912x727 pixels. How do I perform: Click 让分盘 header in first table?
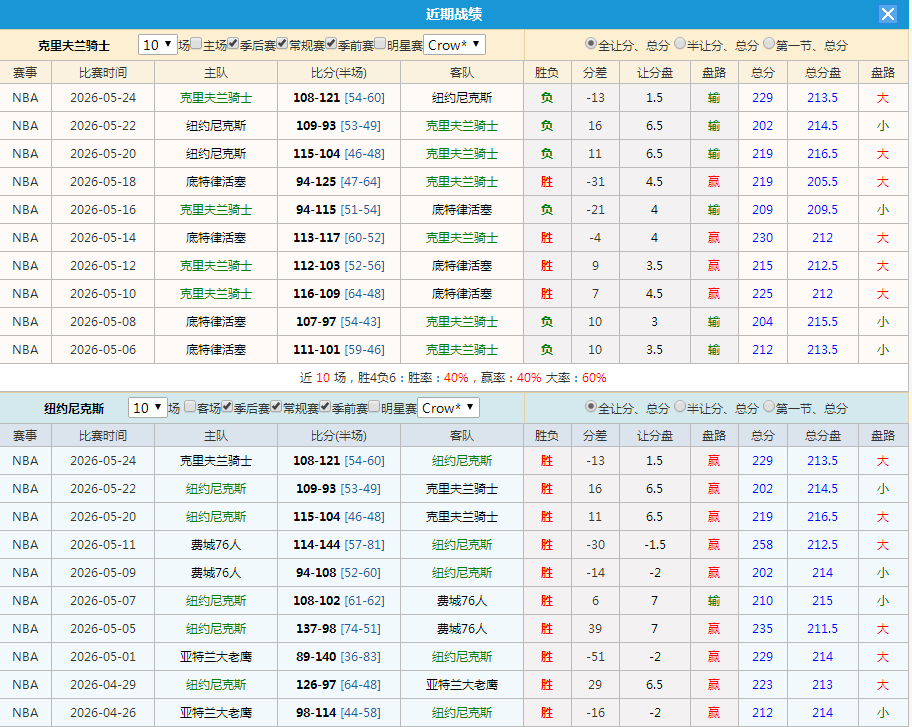click(655, 73)
